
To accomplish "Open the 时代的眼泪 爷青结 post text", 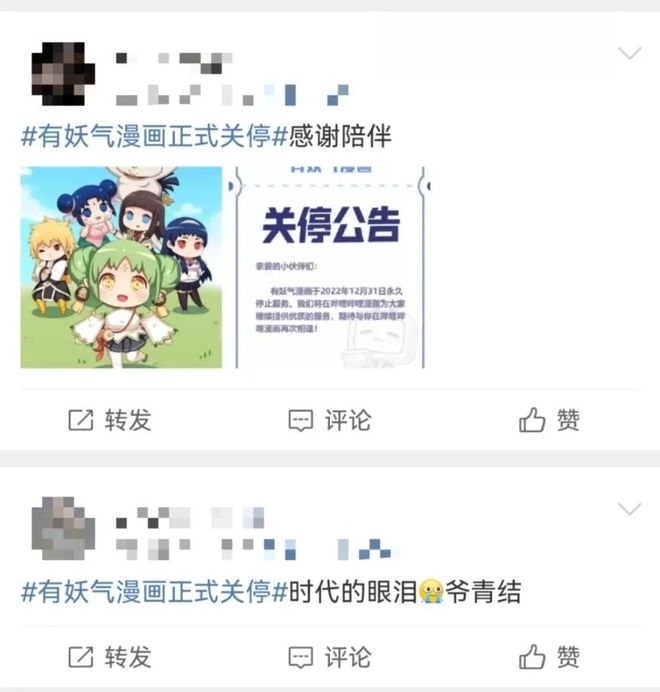I will coord(405,591).
